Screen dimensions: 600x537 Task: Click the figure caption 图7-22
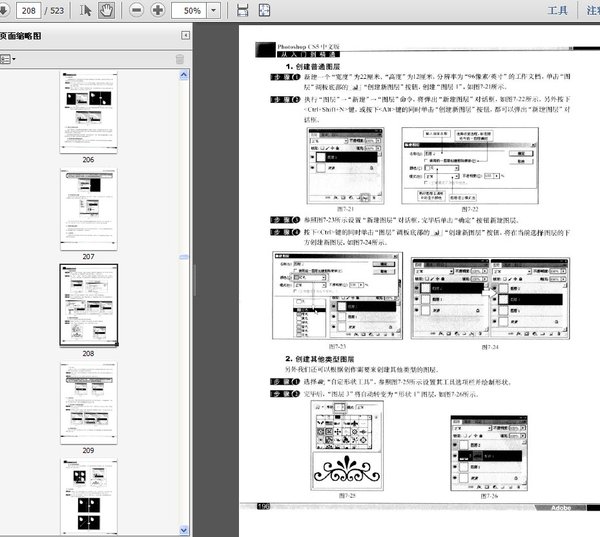[470, 209]
